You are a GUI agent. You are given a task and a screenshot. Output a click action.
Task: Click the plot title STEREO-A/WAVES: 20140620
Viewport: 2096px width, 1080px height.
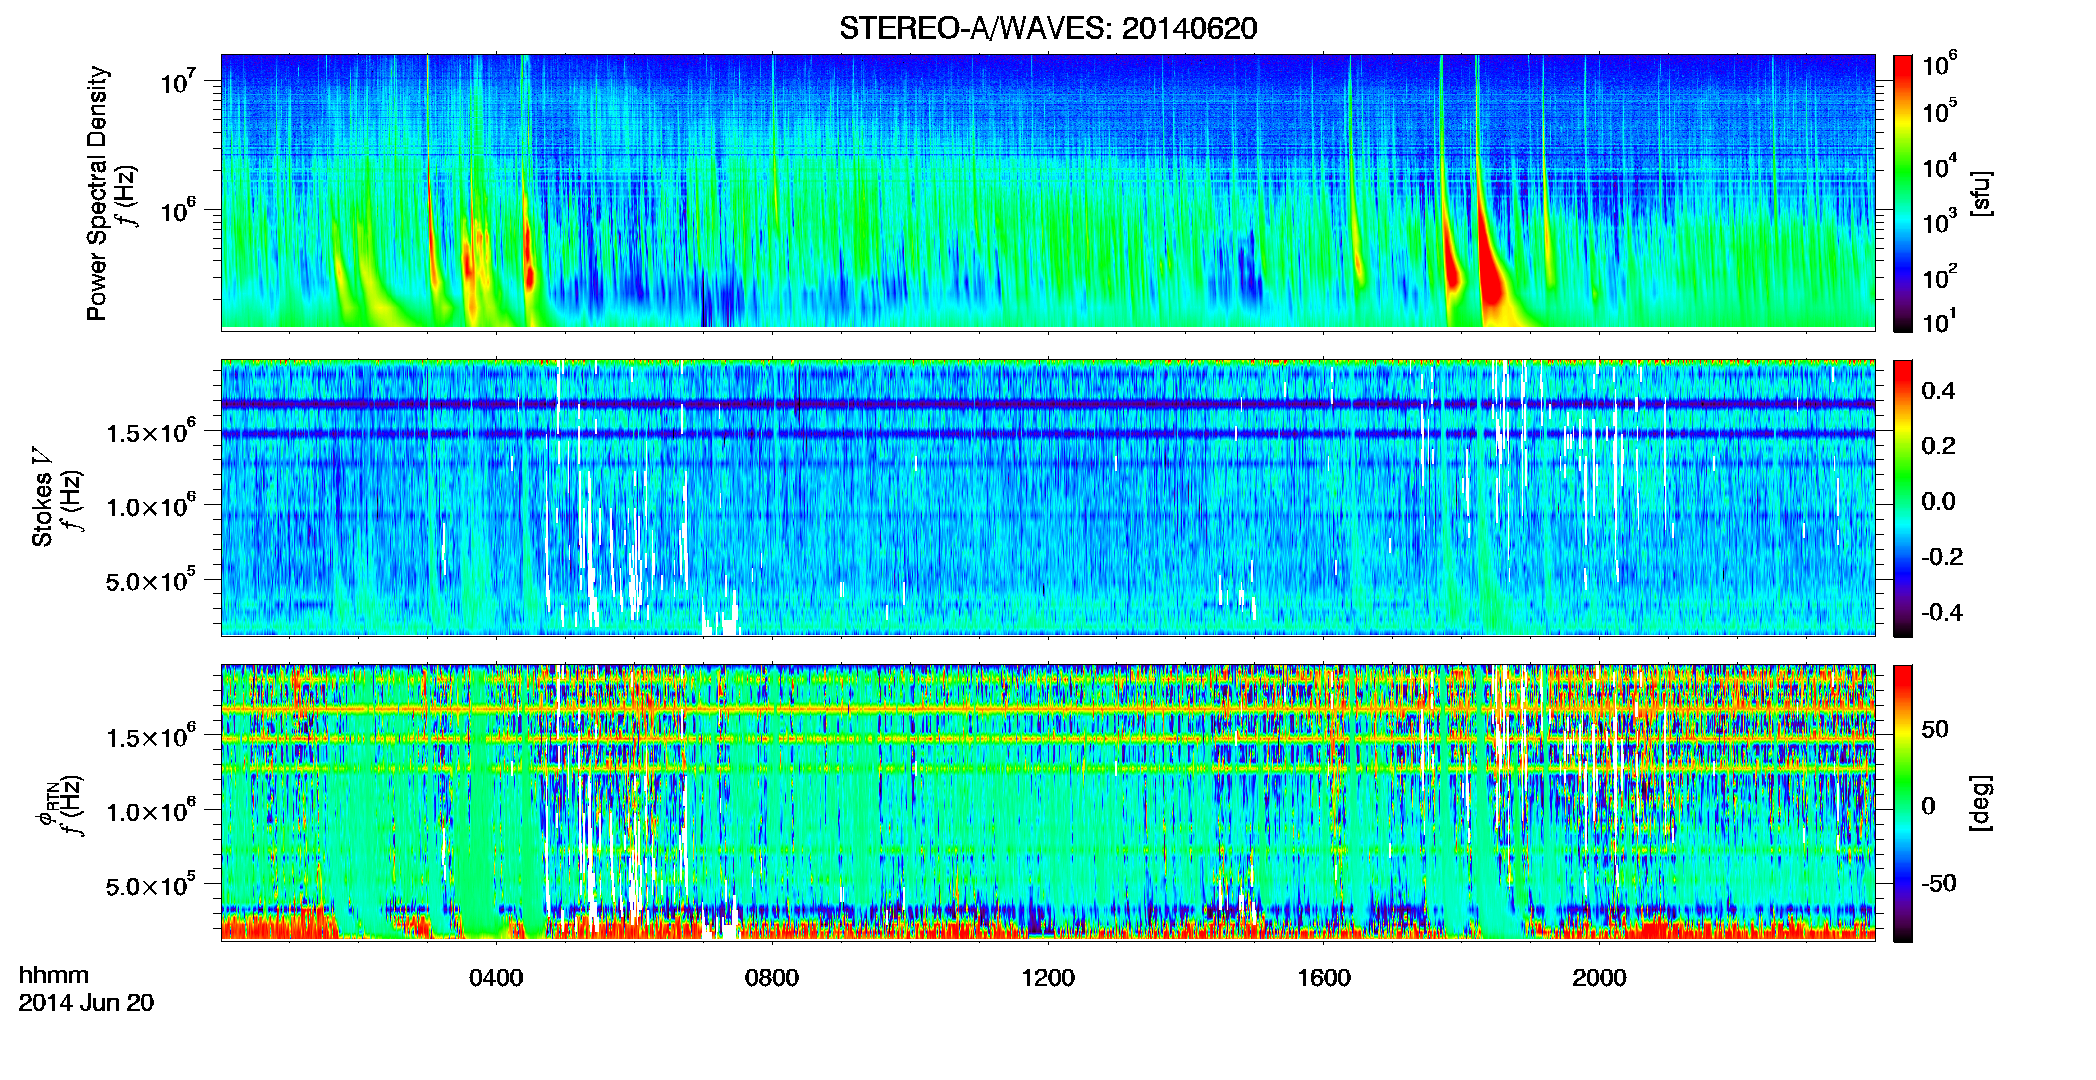point(1048,28)
